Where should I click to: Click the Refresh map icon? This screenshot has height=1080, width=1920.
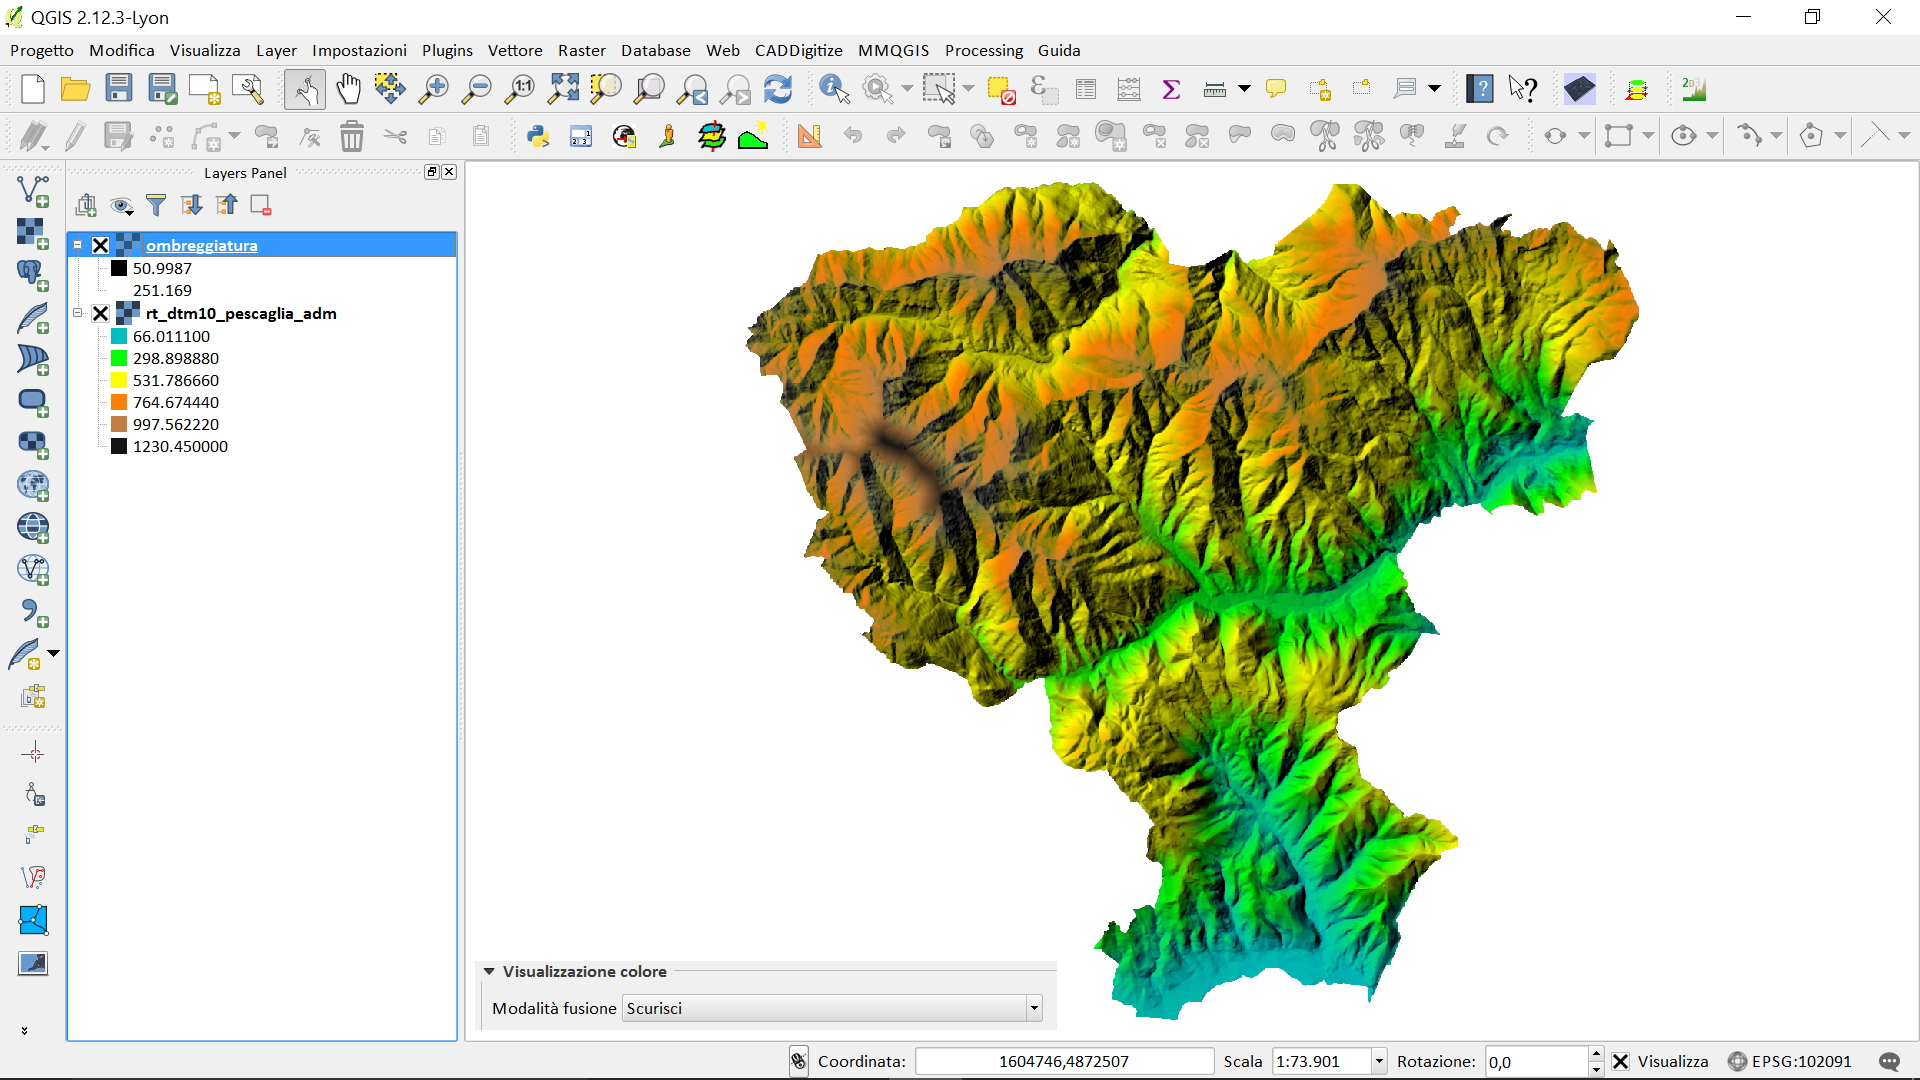tap(777, 89)
